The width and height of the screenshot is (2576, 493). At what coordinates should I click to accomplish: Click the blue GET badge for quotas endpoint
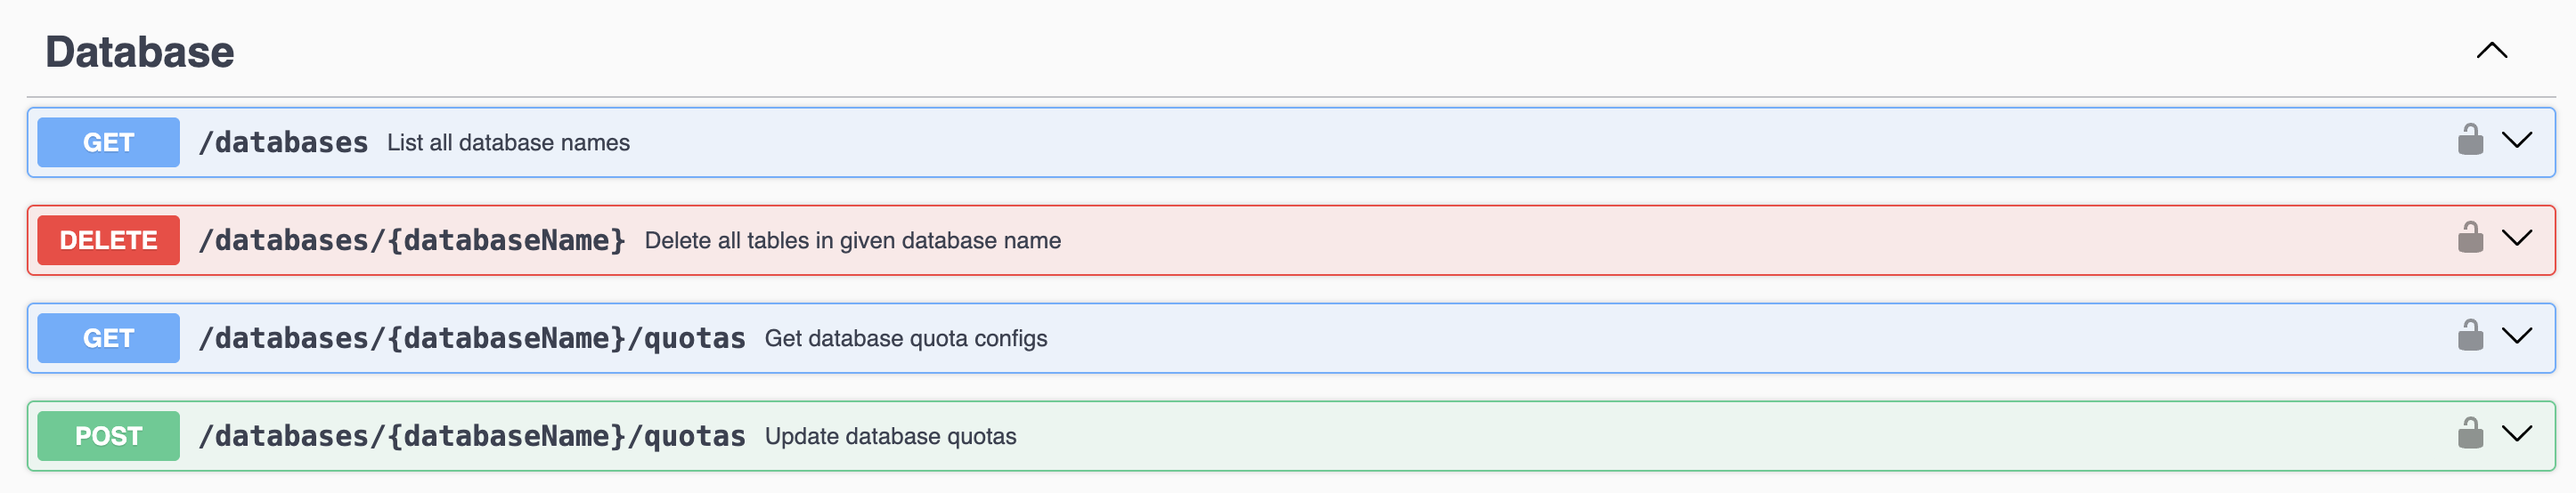point(108,338)
